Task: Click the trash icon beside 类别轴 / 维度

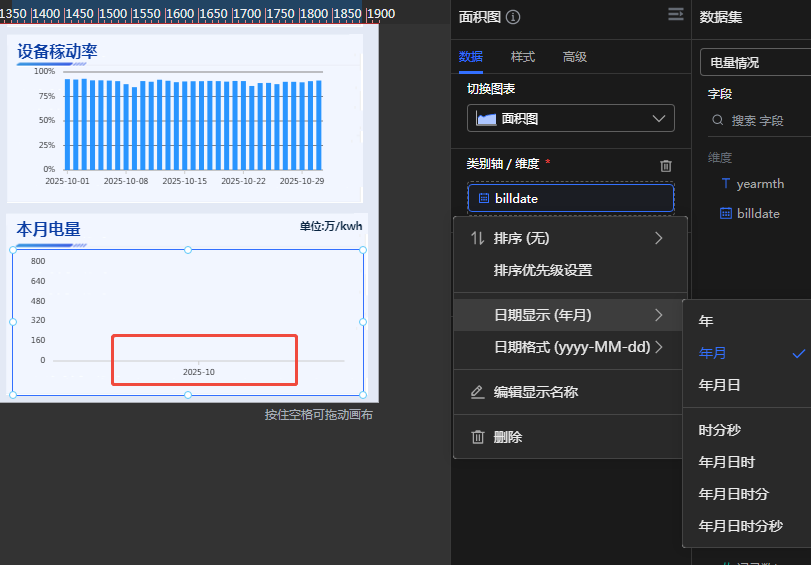Action: click(666, 165)
